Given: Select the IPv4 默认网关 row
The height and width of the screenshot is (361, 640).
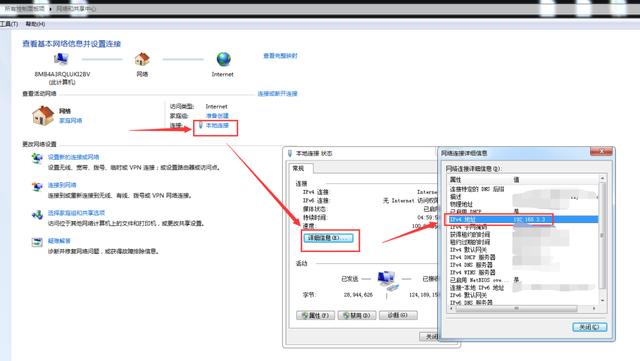Looking at the screenshot, I should [x=523, y=250].
